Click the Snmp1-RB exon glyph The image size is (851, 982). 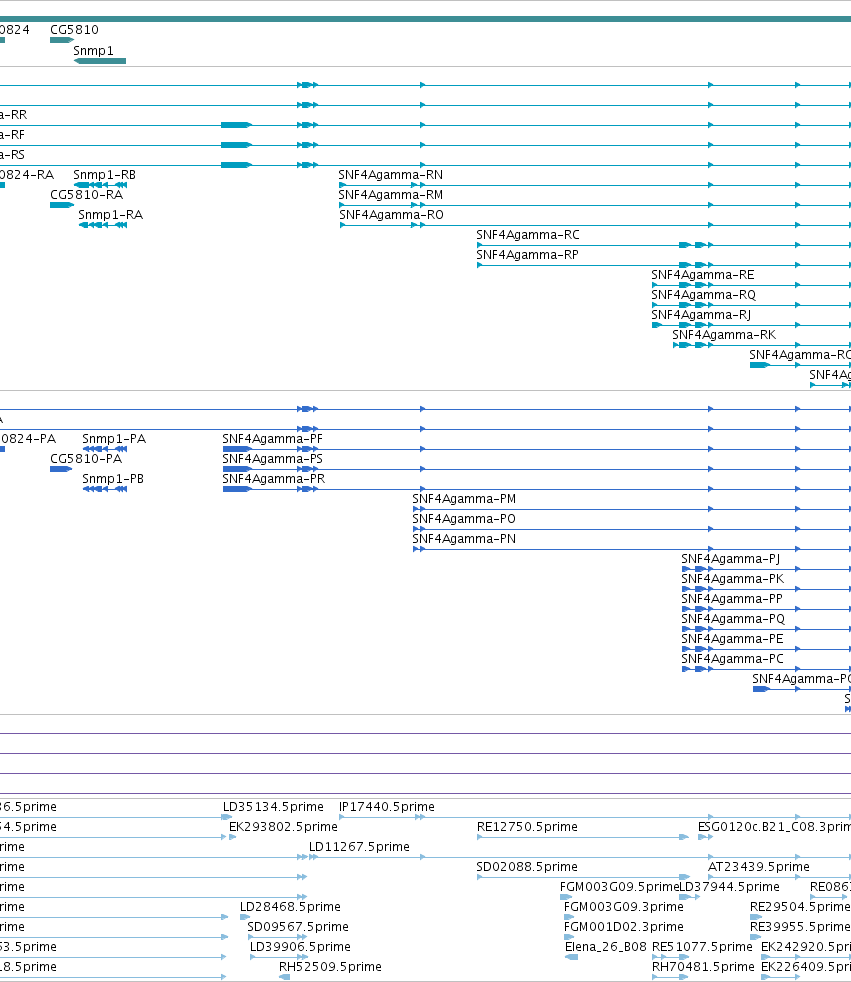coord(101,185)
